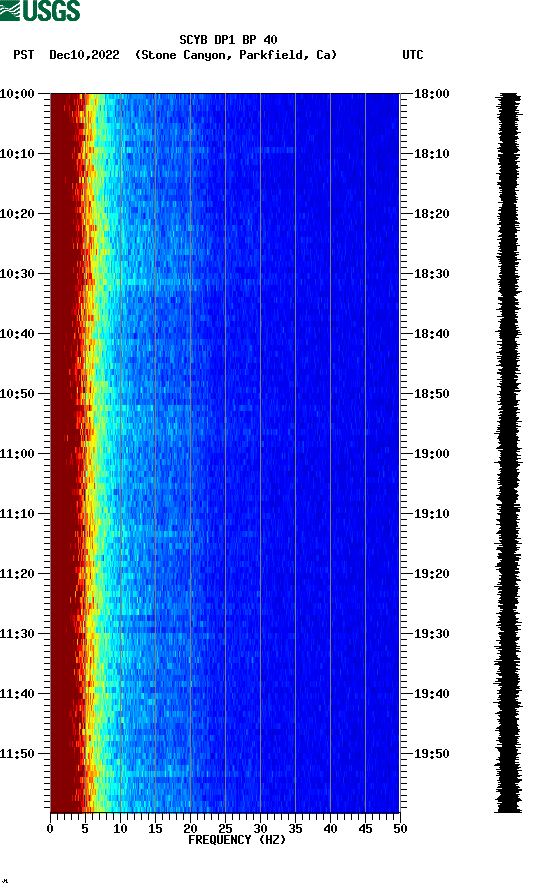The image size is (552, 892).
Task: Click the '10:40' PST time label
Action: 17,334
